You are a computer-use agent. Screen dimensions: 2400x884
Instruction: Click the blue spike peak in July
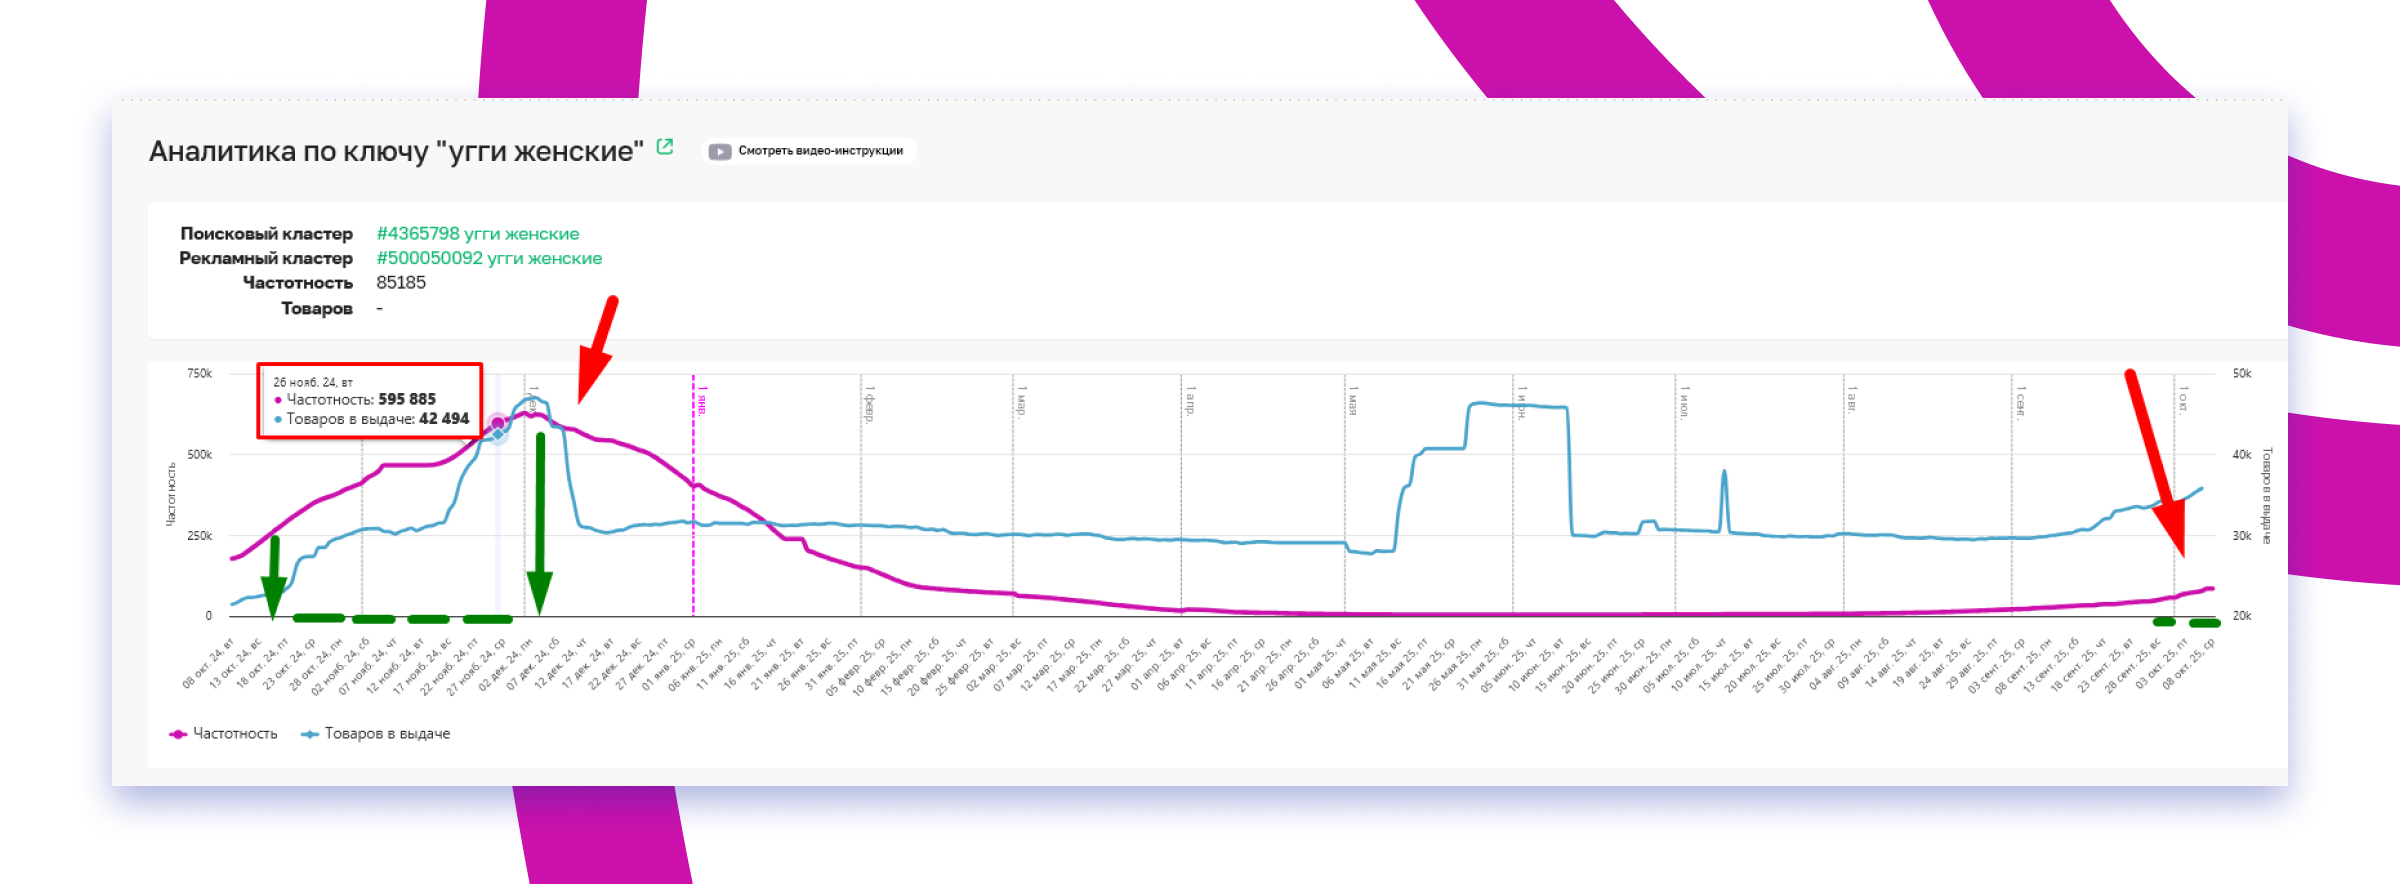pos(1724,472)
